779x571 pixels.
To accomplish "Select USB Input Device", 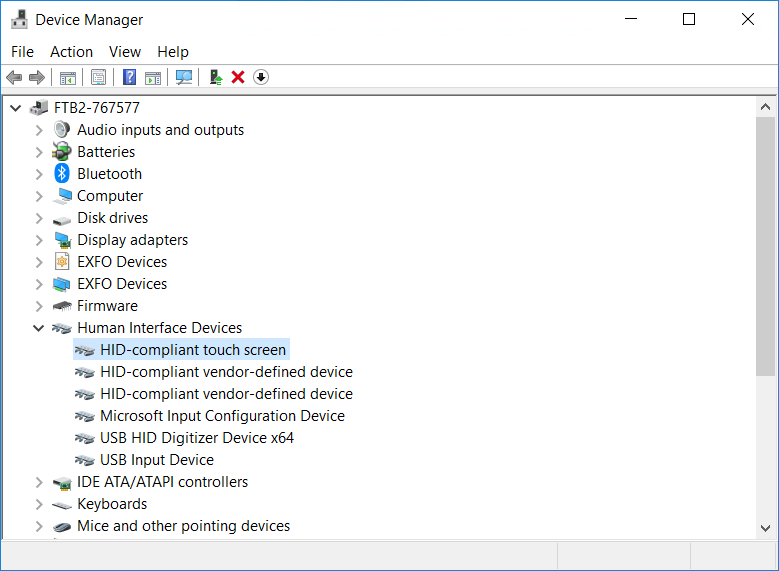I will click(156, 460).
